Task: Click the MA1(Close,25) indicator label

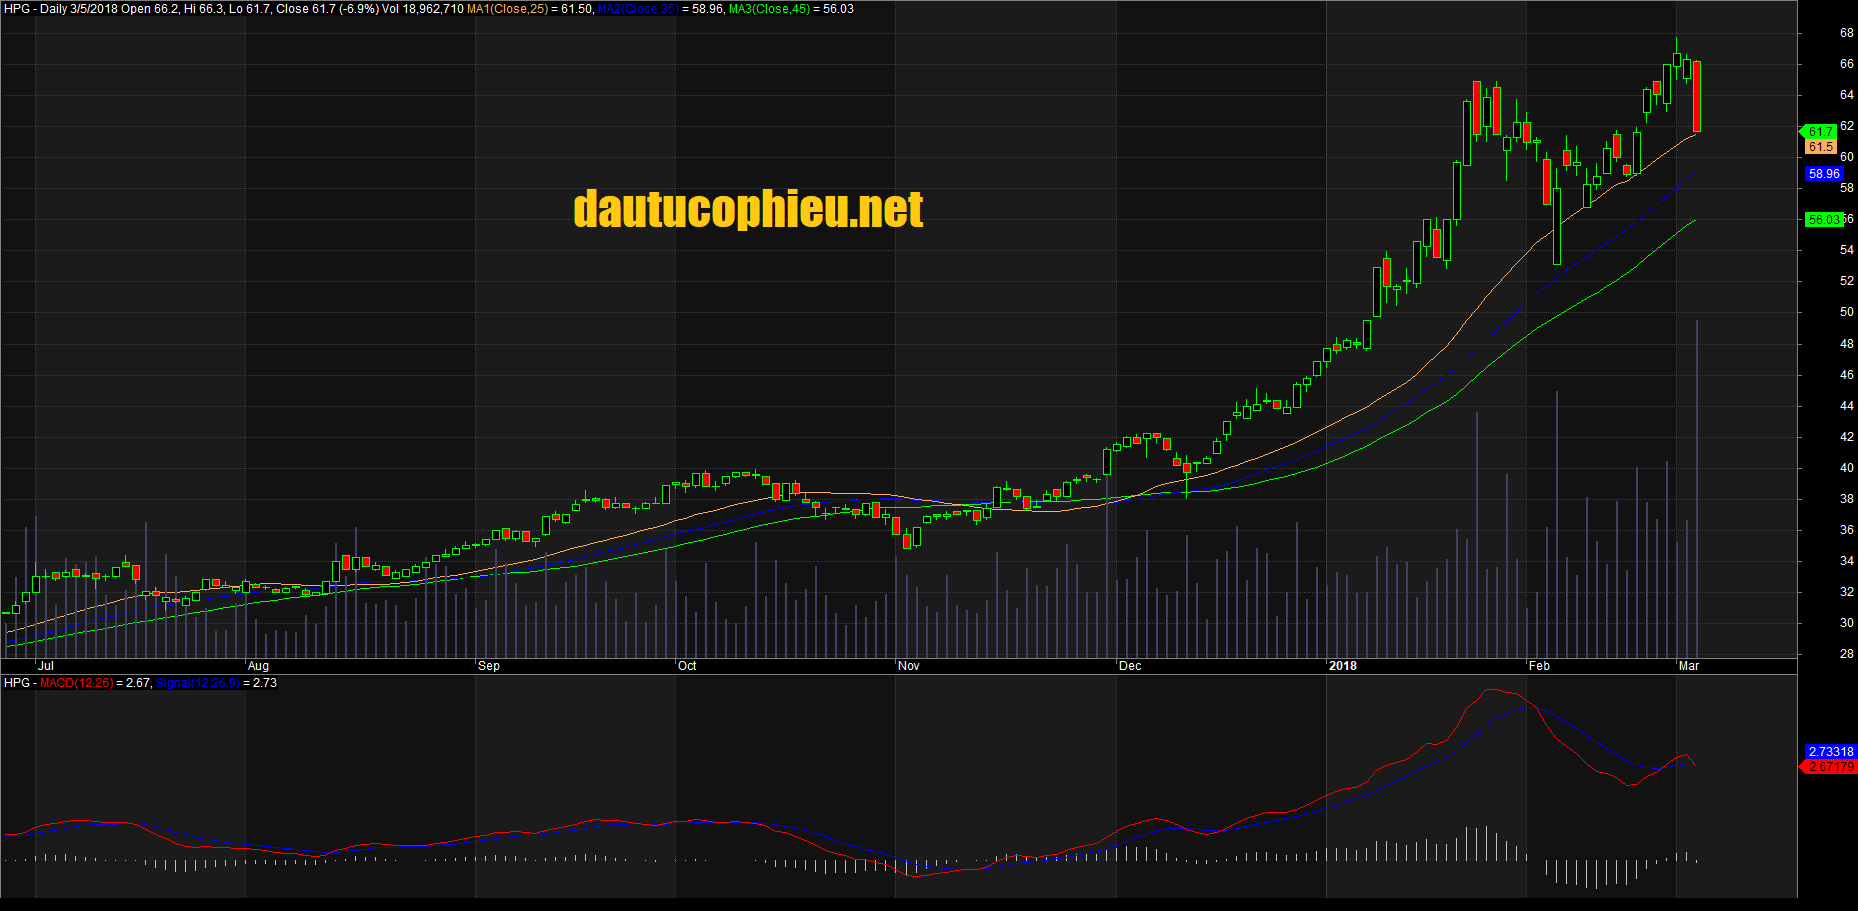Action: click(x=507, y=9)
